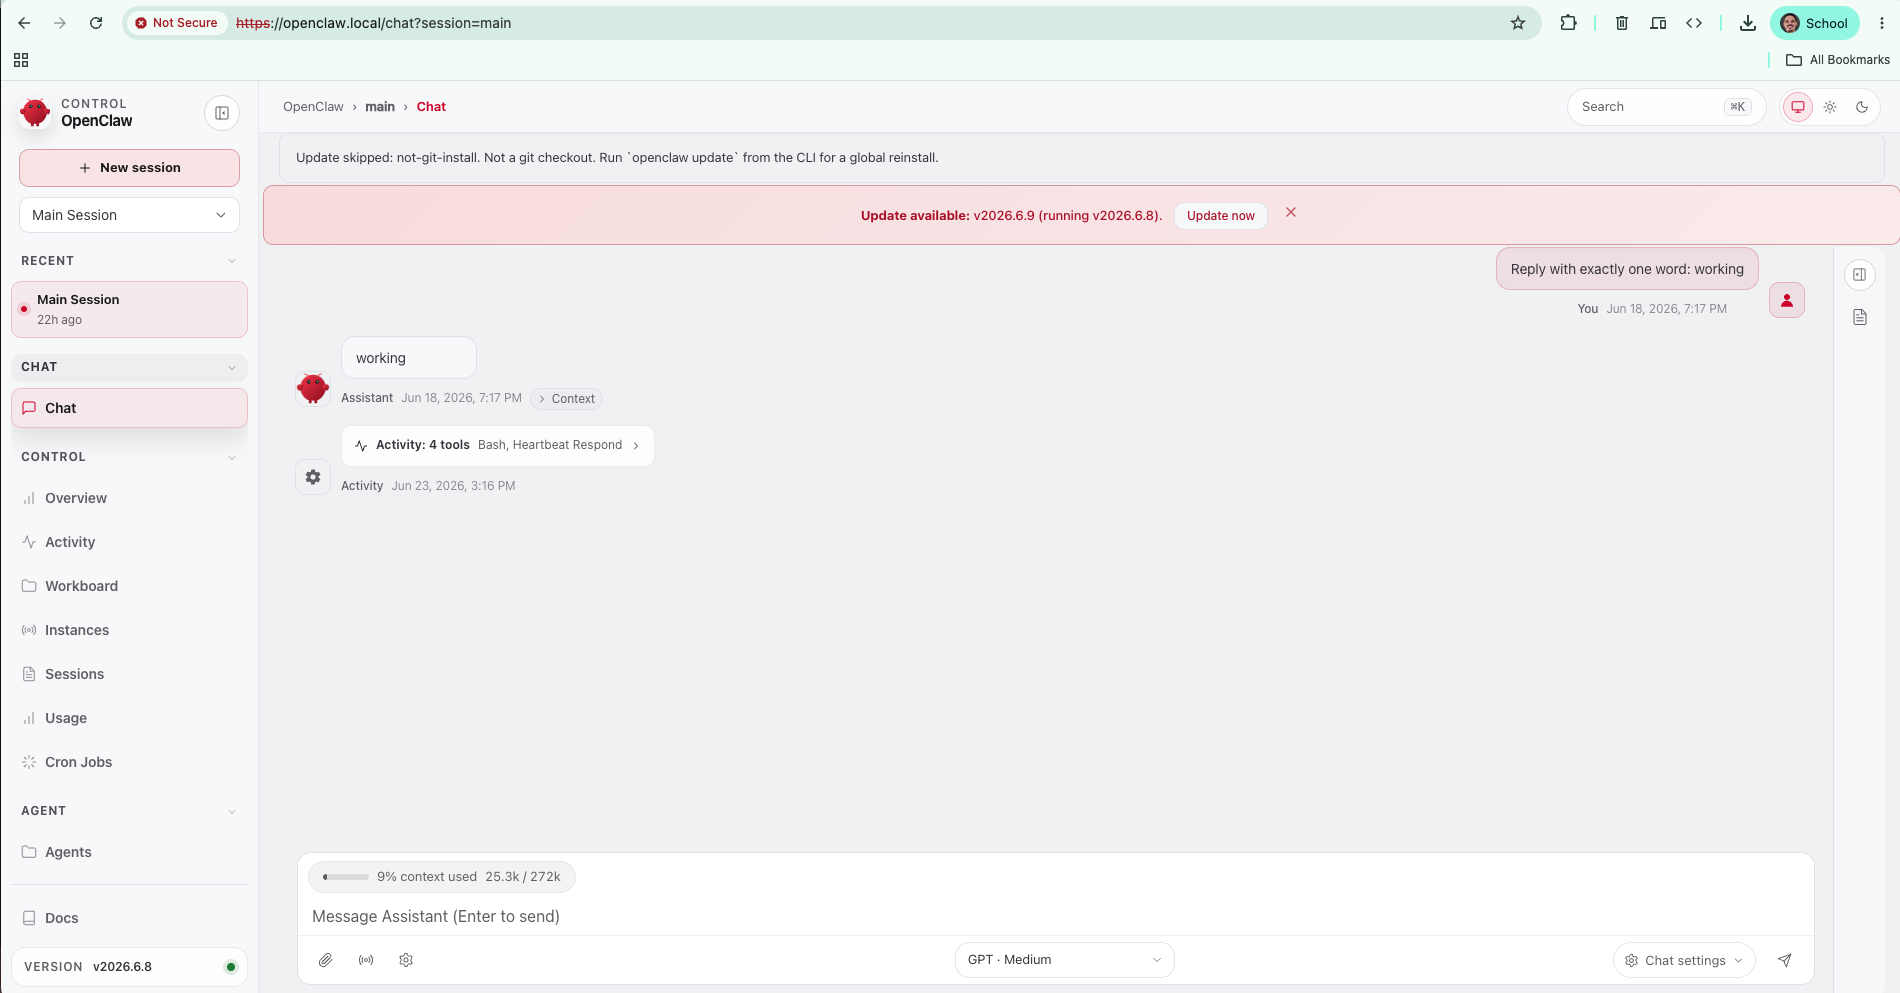Collapse the AGENT section
1900x993 pixels.
[x=129, y=811]
